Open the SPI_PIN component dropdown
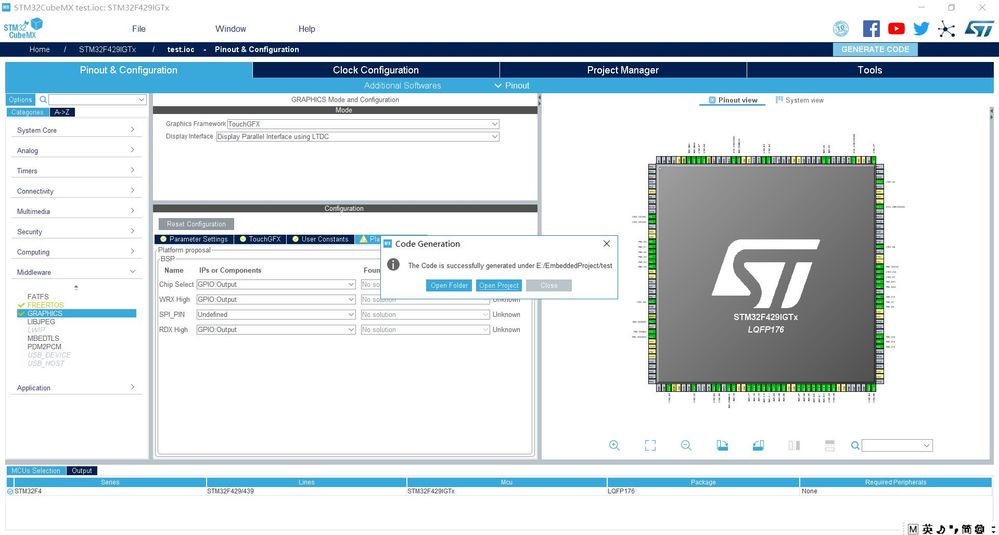999x535 pixels. pos(275,315)
